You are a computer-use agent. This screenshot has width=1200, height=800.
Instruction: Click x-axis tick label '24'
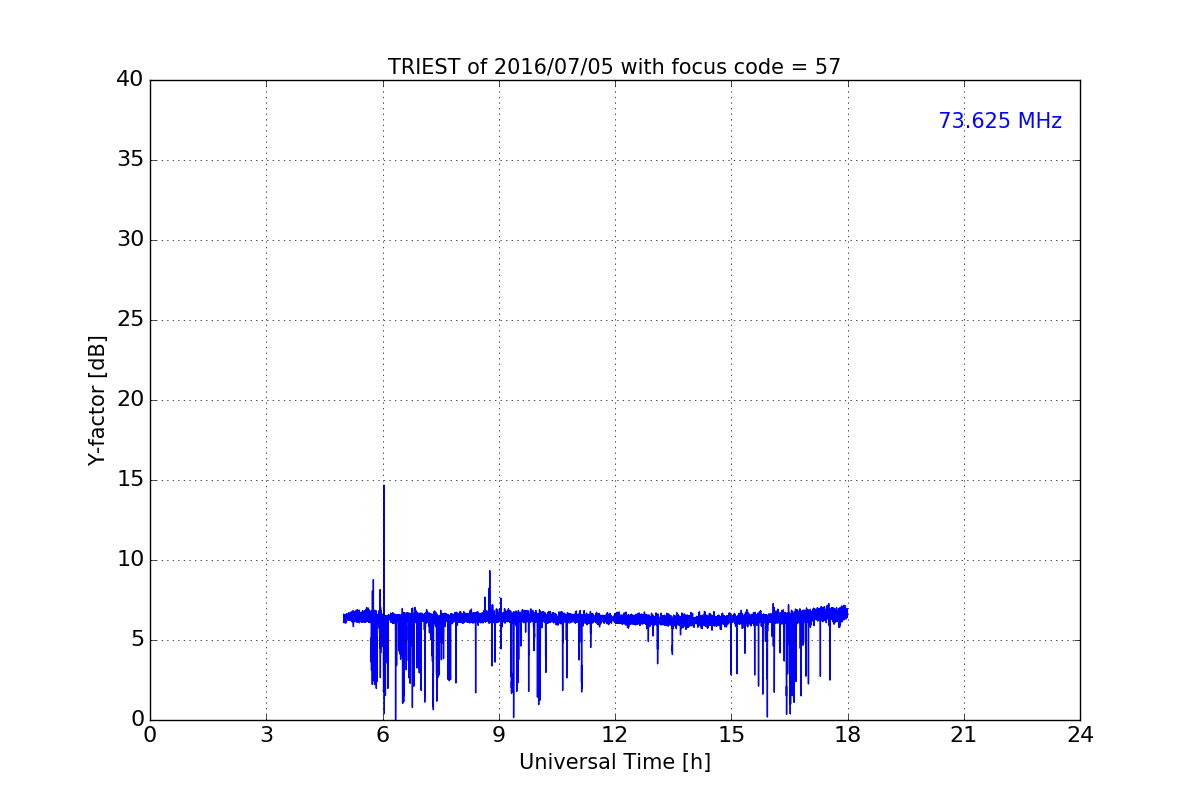[1080, 735]
